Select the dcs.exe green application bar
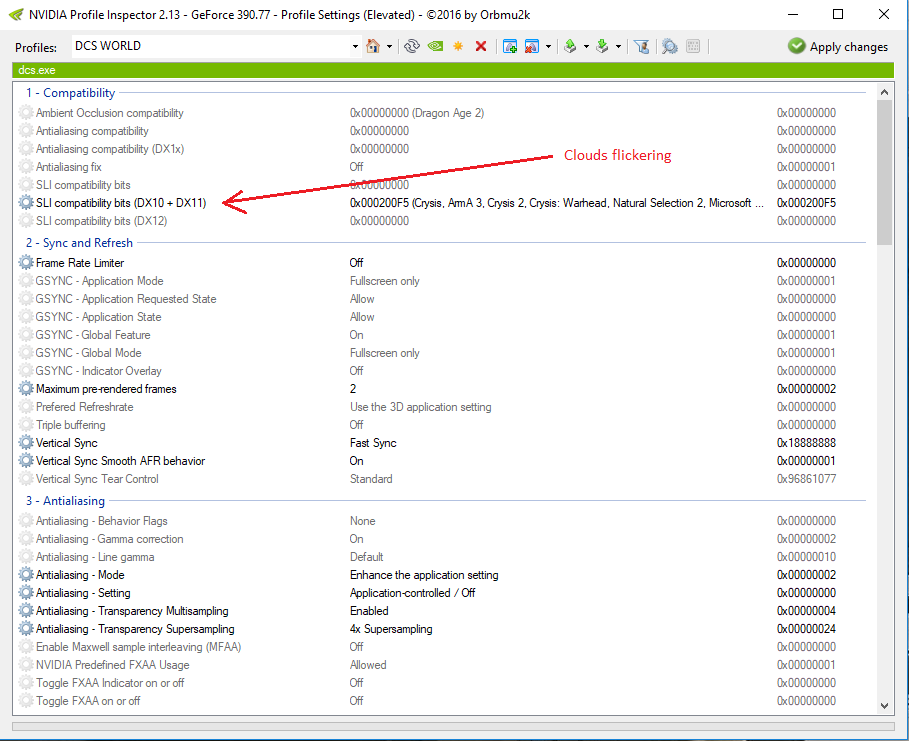The image size is (909, 741). tap(453, 70)
